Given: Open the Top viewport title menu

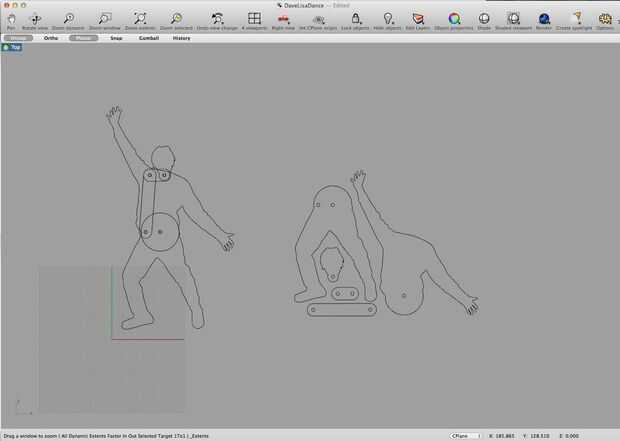Looking at the screenshot, I should [12, 47].
